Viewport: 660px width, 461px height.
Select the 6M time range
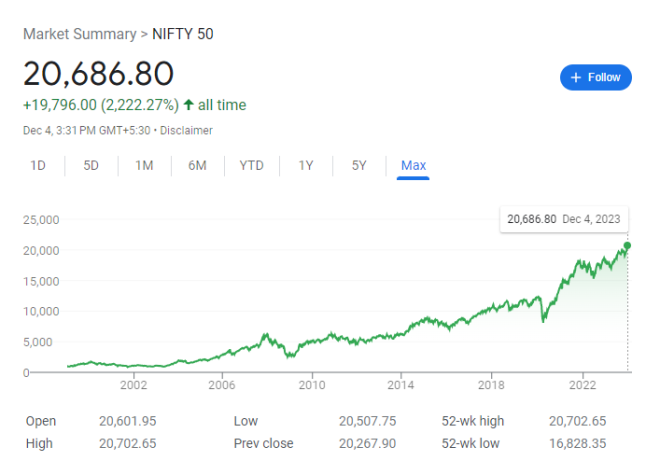[x=197, y=165]
